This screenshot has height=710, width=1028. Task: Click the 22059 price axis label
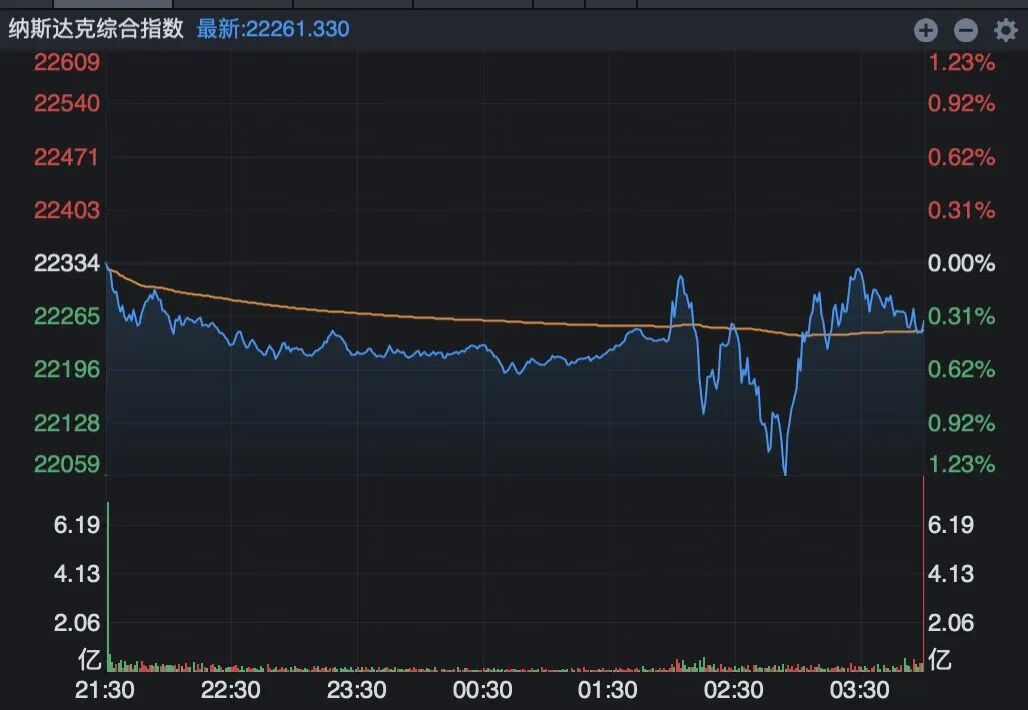pos(66,464)
